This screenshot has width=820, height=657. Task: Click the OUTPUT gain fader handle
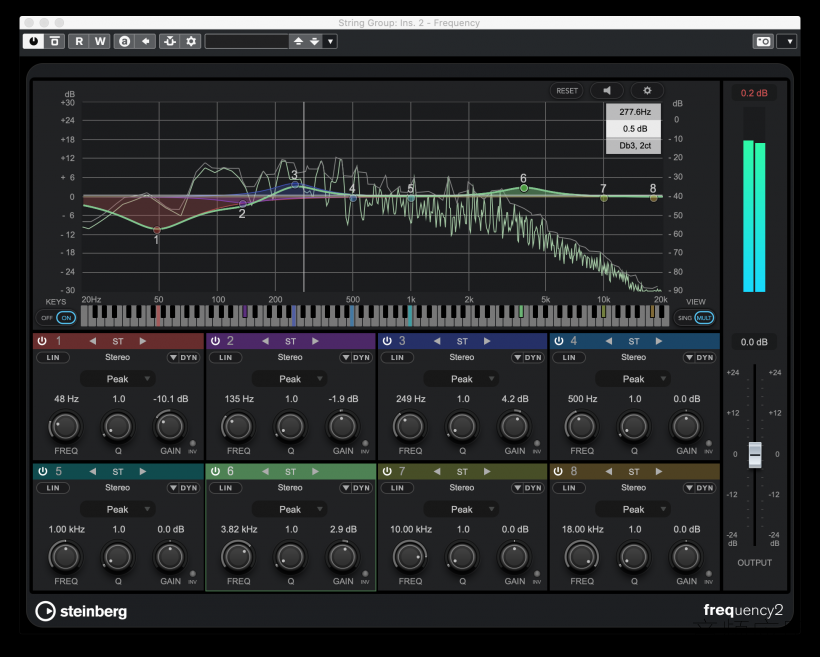[x=755, y=455]
